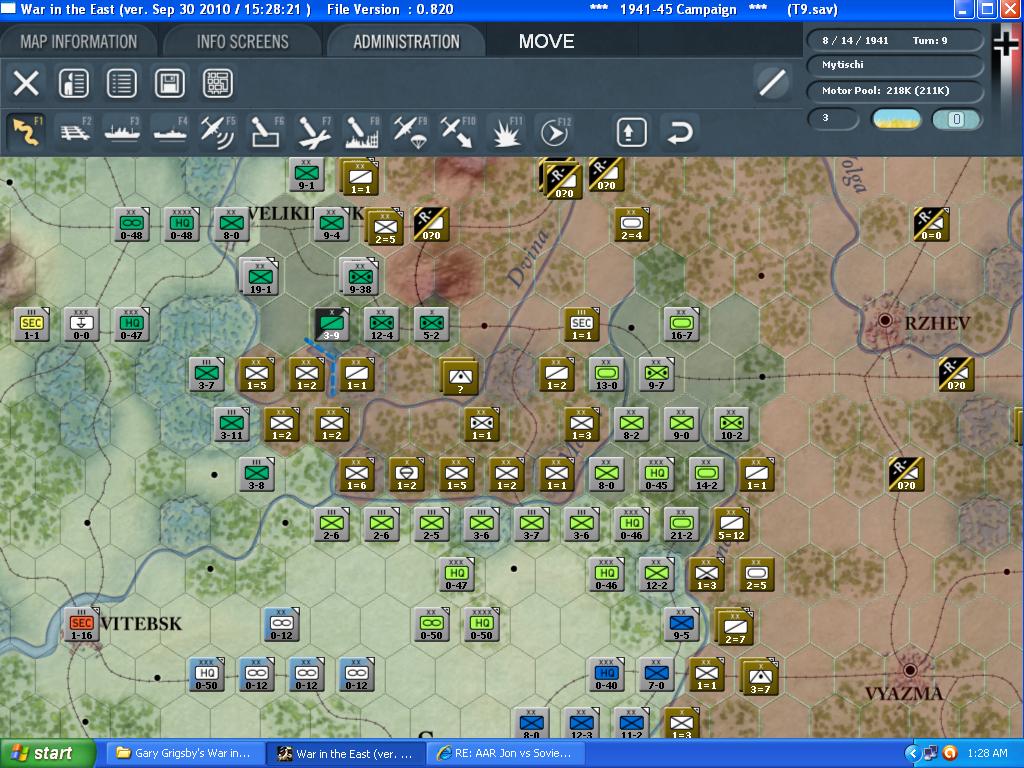
Task: Open the player profile list icon
Action: pyautogui.click(x=74, y=84)
